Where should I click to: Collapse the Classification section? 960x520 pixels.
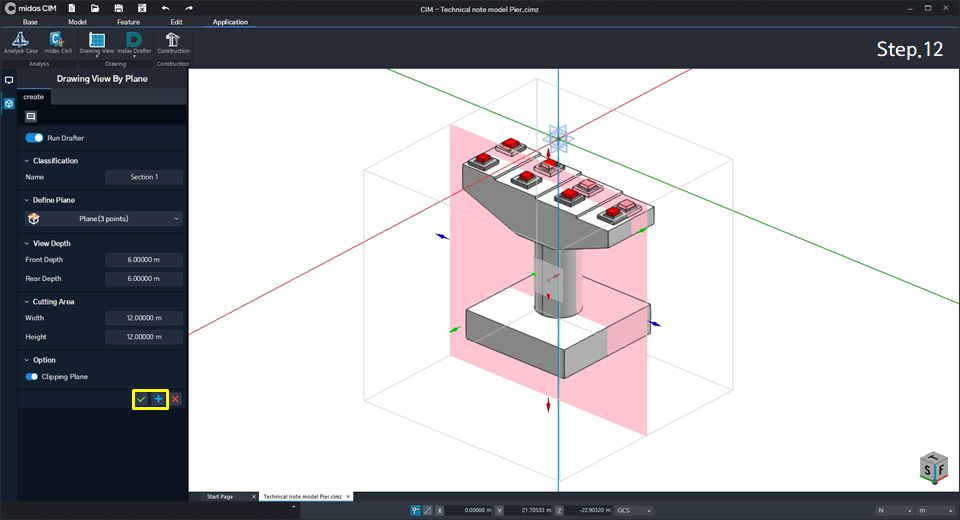click(x=27, y=161)
